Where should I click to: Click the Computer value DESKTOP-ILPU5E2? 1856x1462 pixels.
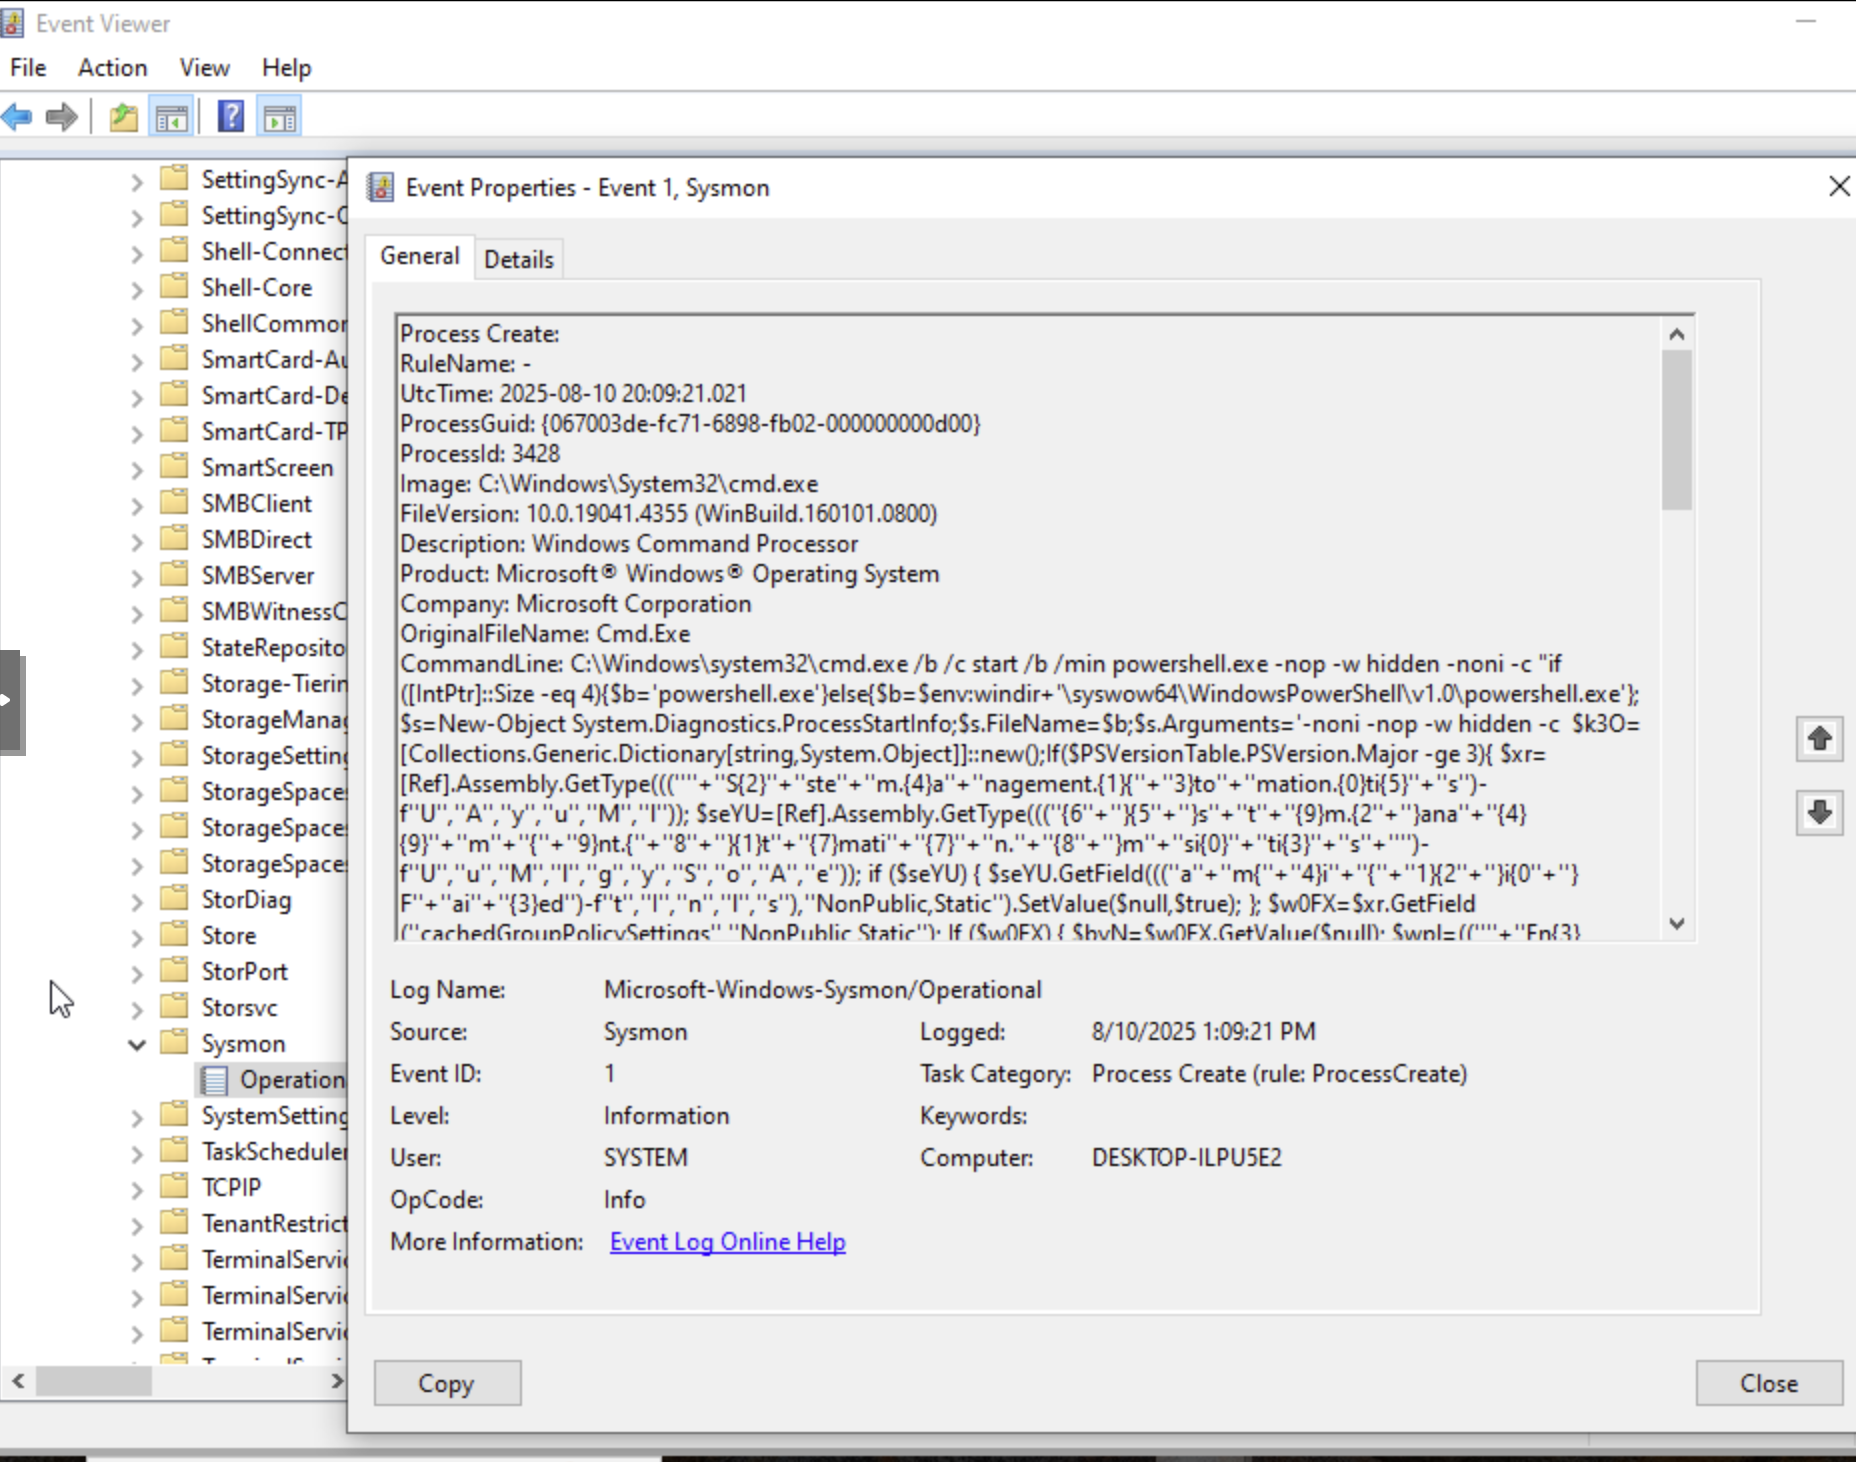1186,1157
